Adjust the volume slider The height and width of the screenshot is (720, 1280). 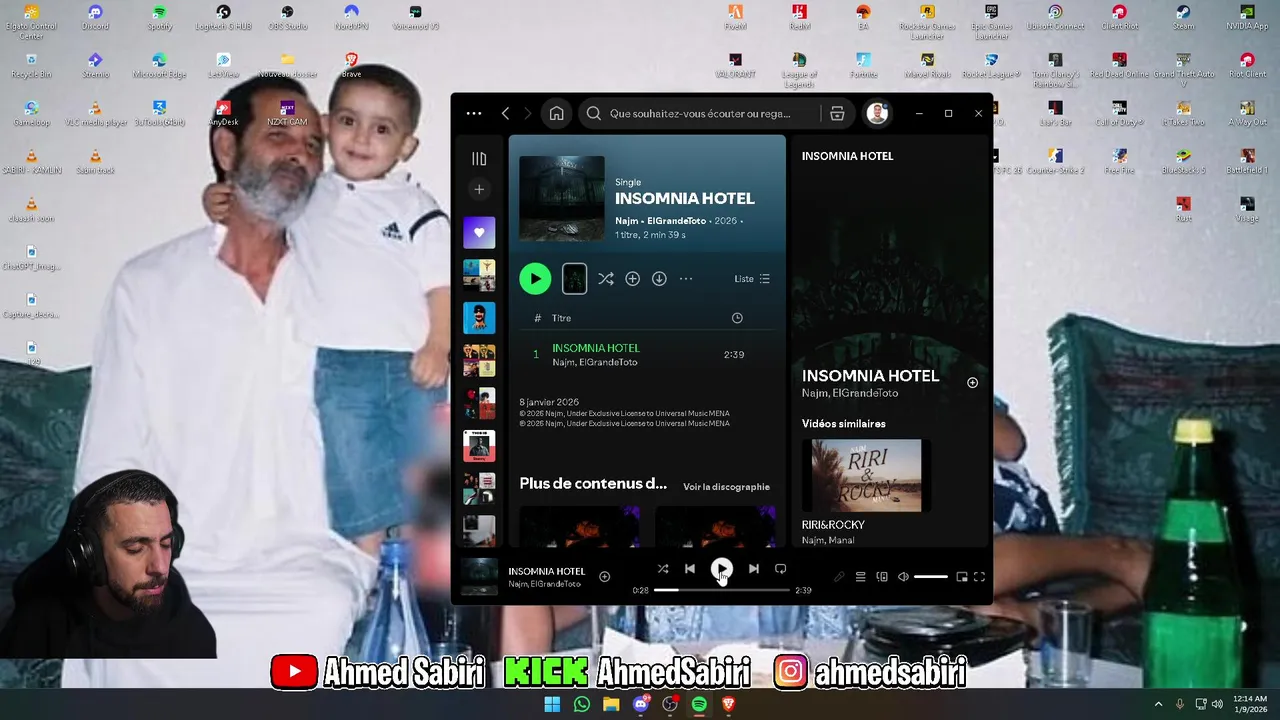[930, 577]
